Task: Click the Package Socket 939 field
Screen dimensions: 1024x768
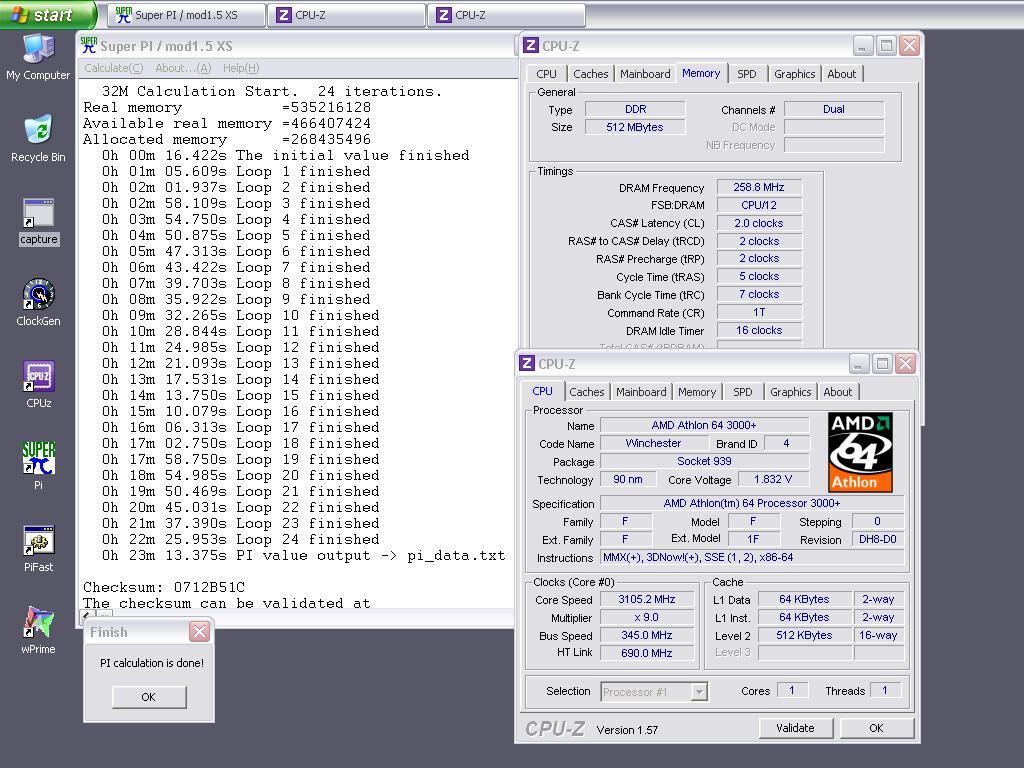Action: (x=704, y=461)
